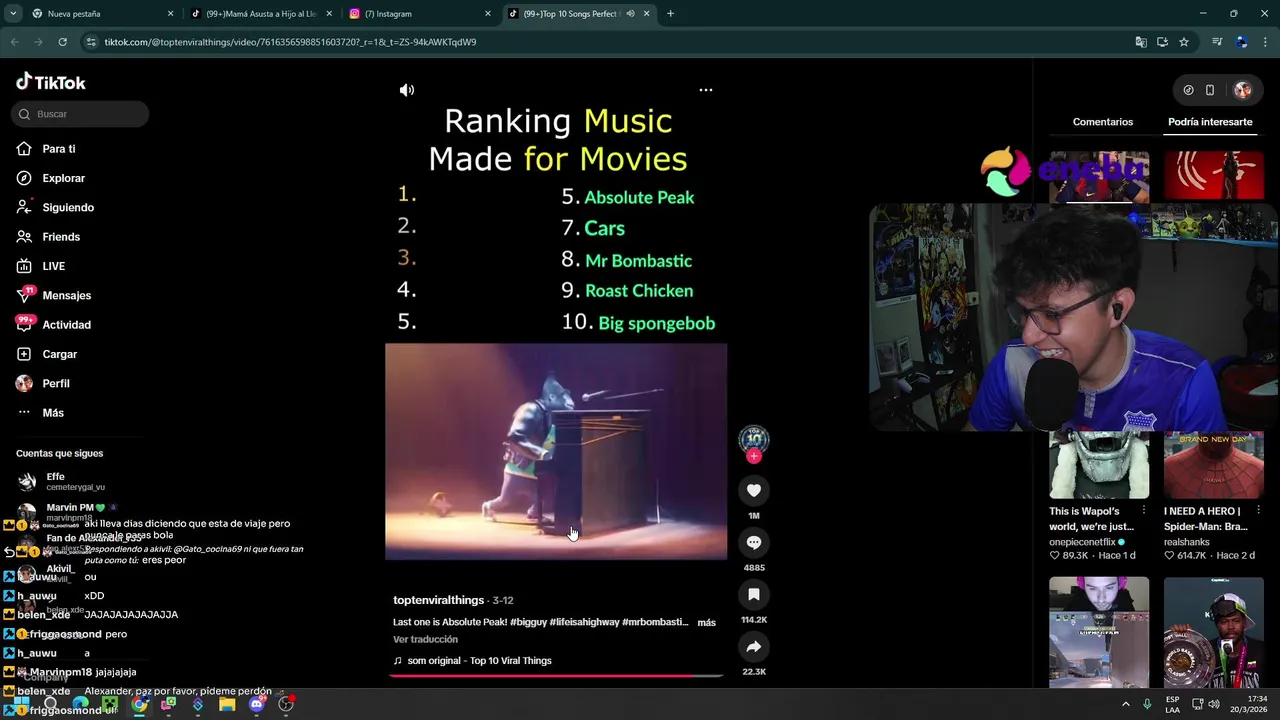
Task: Open the Top 10 creator avatar
Action: pyautogui.click(x=754, y=438)
